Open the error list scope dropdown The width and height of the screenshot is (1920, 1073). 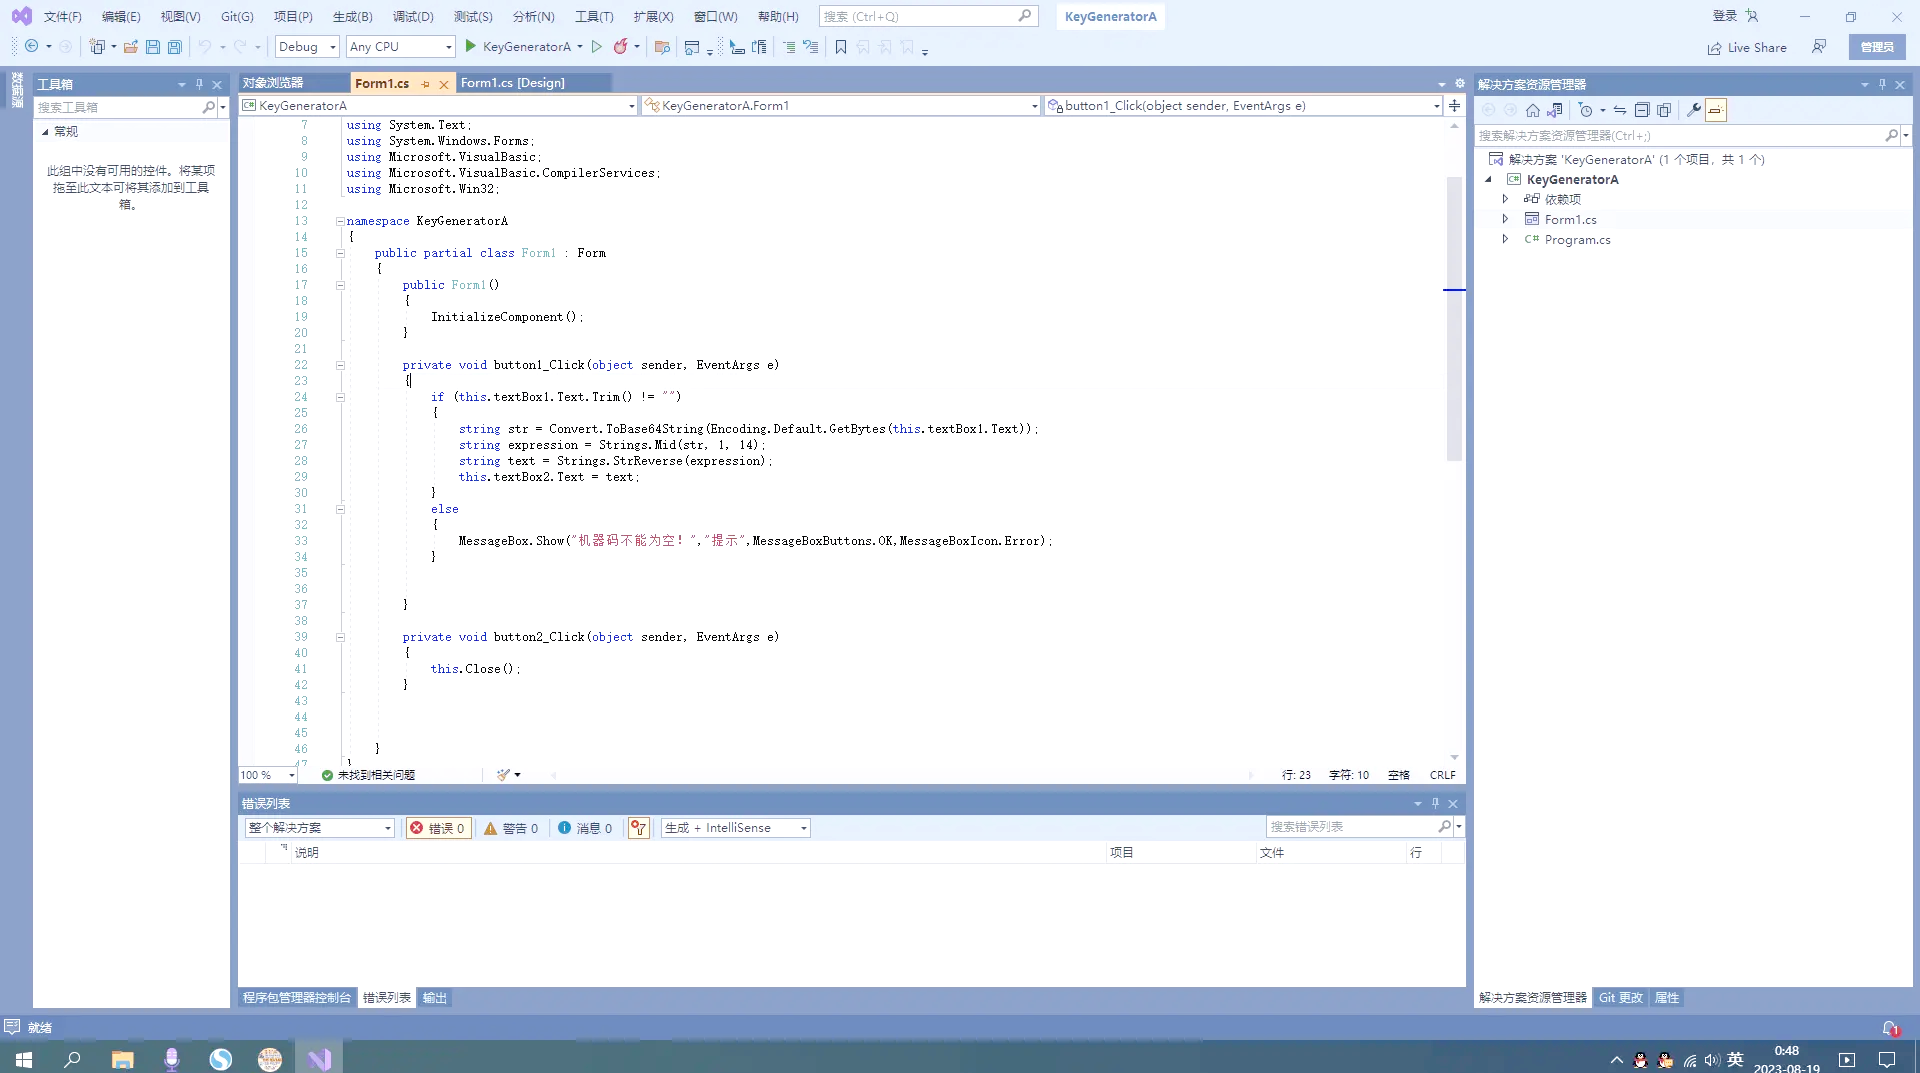pyautogui.click(x=319, y=828)
